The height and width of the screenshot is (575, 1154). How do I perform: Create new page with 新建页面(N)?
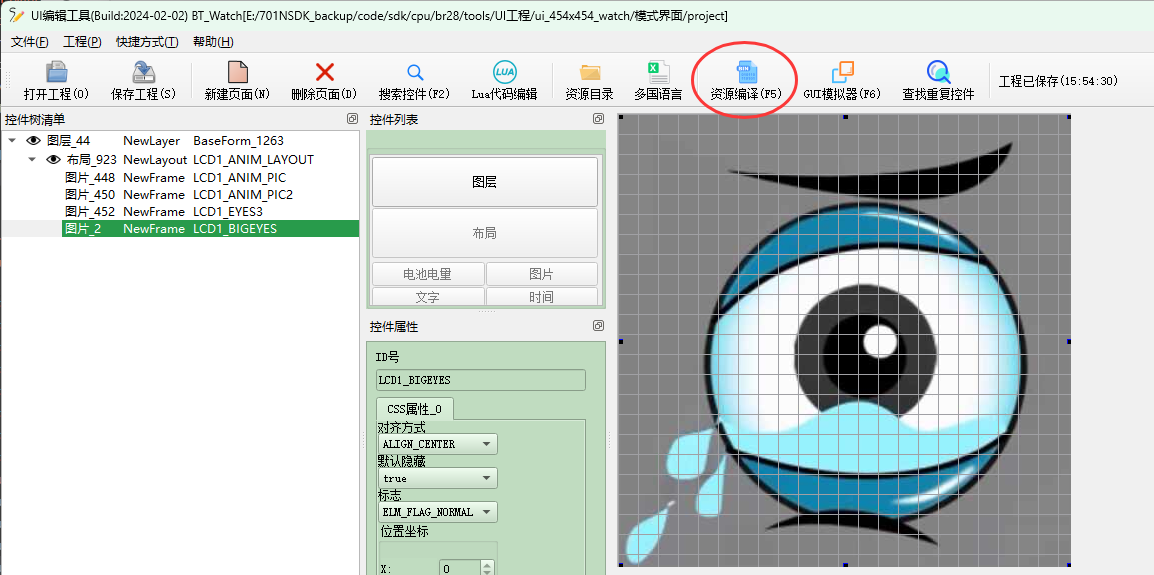[237, 82]
